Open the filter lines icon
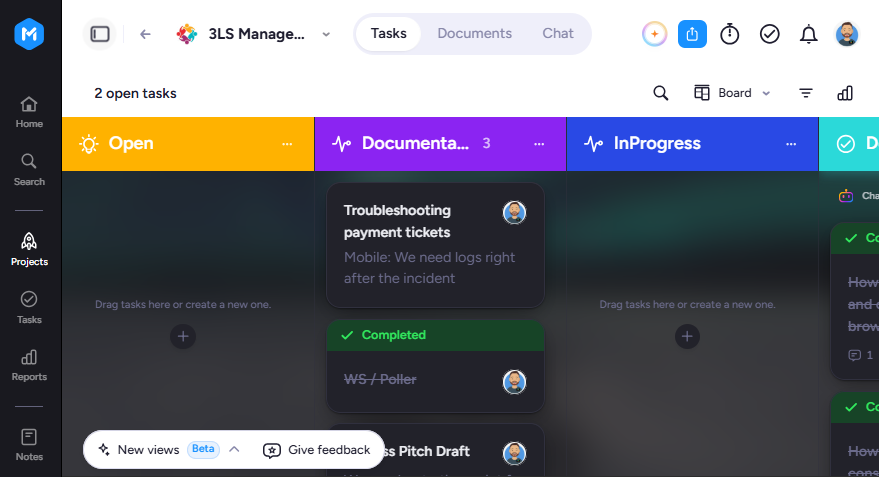Viewport: 879px width, 477px height. point(806,93)
